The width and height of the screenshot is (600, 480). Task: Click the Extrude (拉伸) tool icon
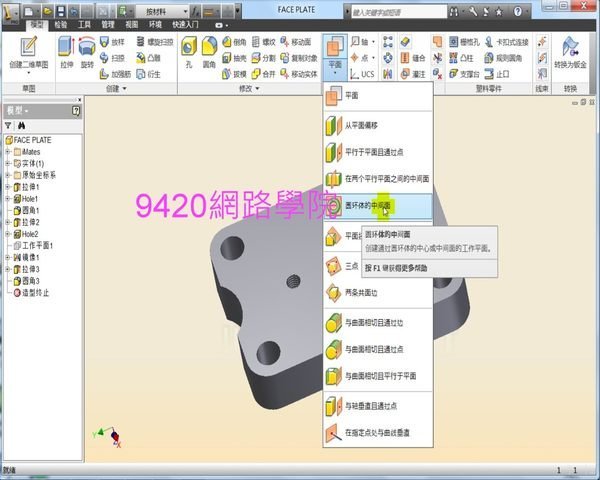(66, 47)
